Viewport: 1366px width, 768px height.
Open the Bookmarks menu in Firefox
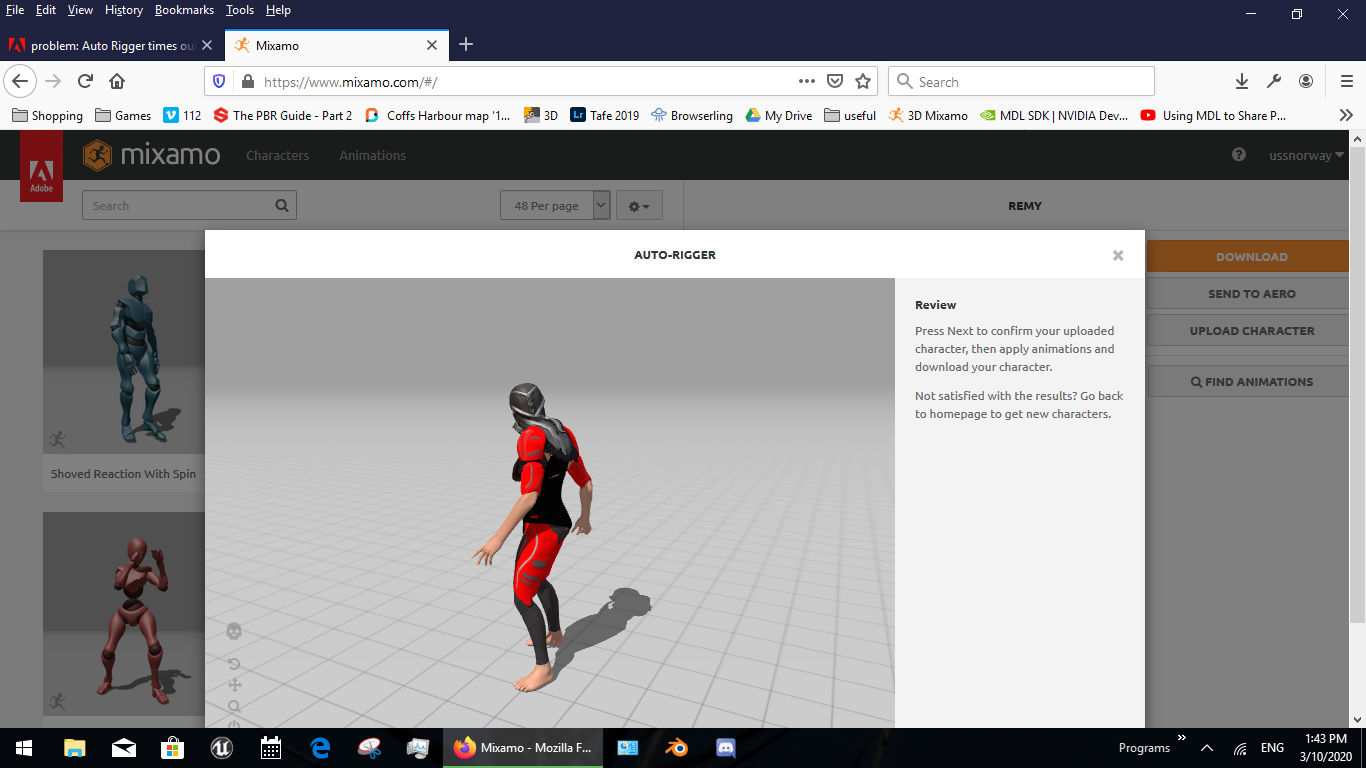click(x=184, y=10)
